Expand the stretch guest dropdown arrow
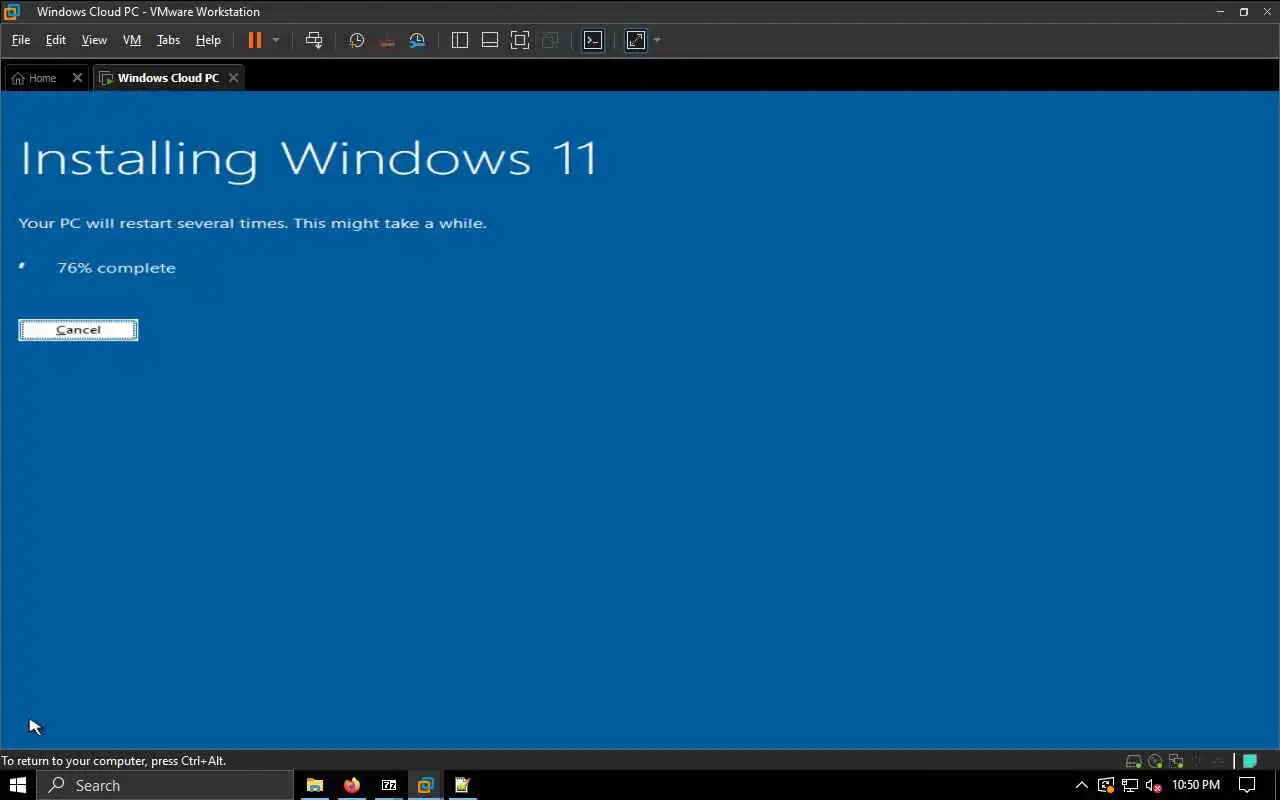This screenshot has width=1280, height=800. [x=657, y=40]
